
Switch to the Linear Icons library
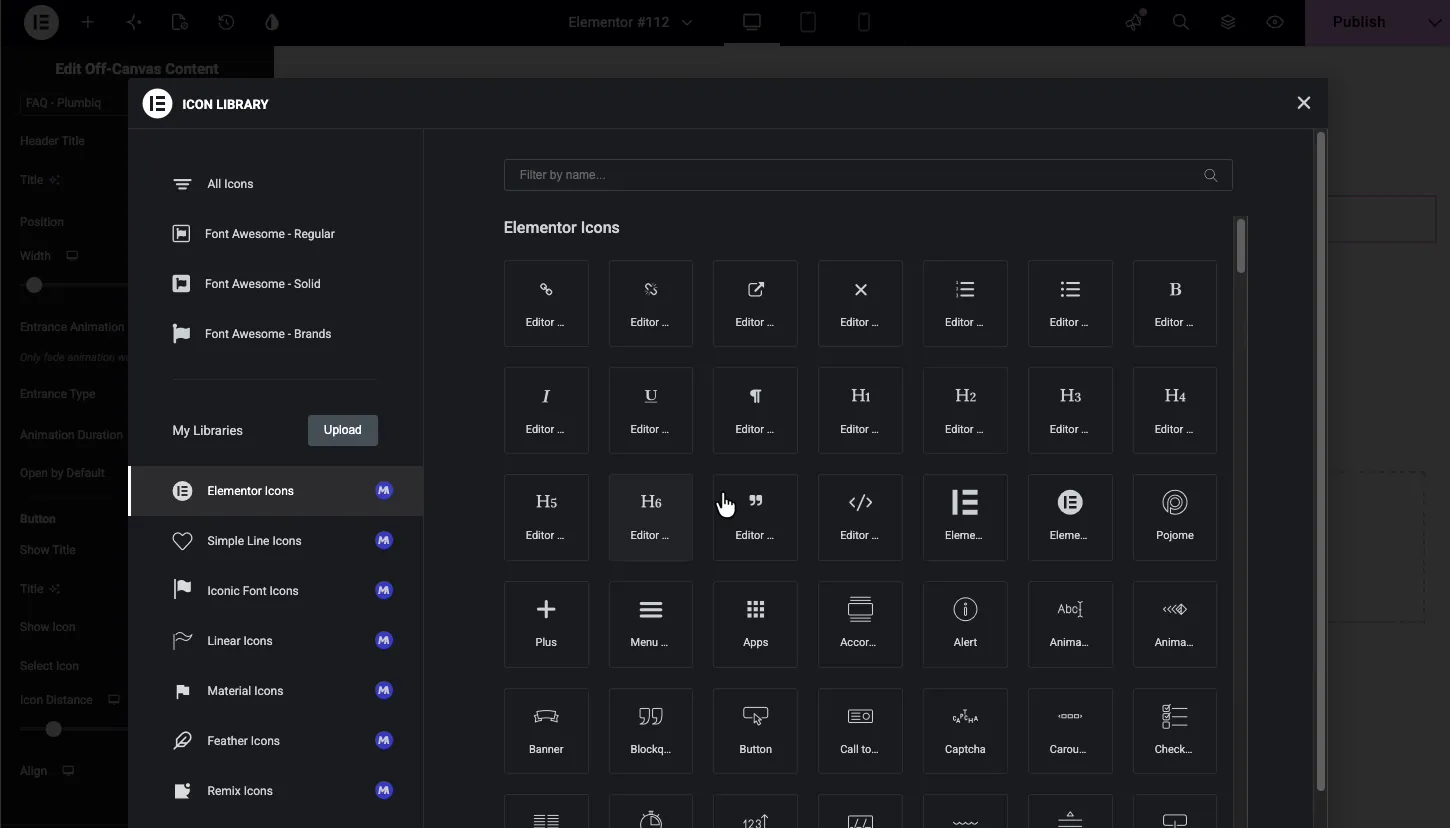pos(276,641)
